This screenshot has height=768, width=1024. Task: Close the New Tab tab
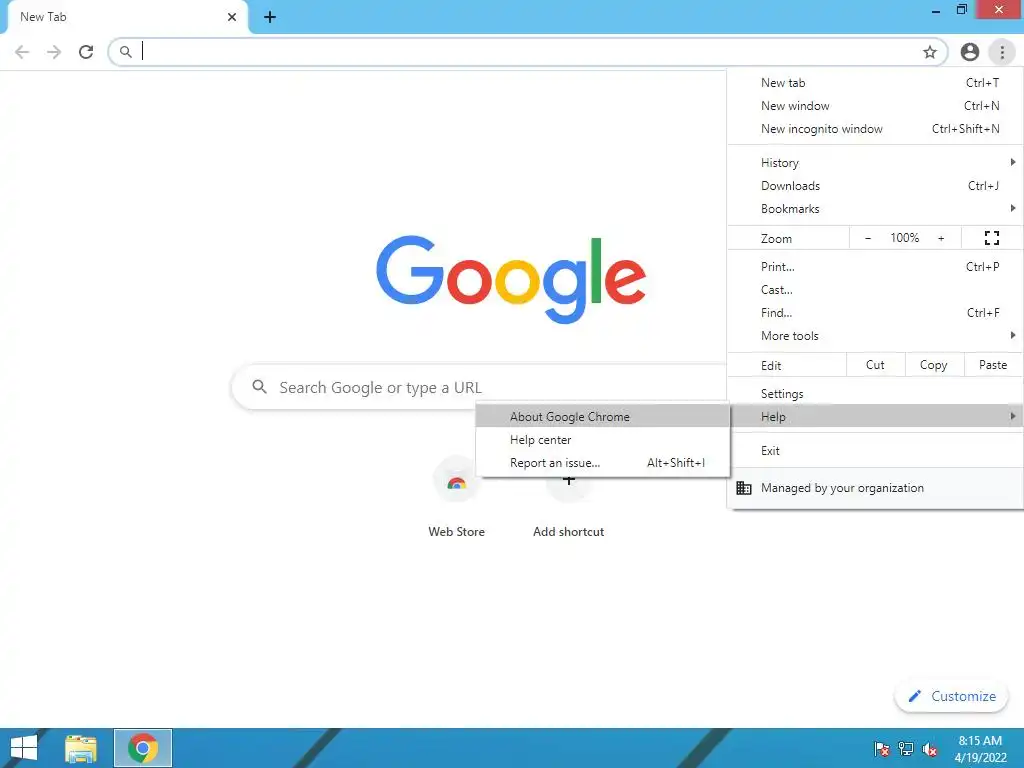coord(232,17)
